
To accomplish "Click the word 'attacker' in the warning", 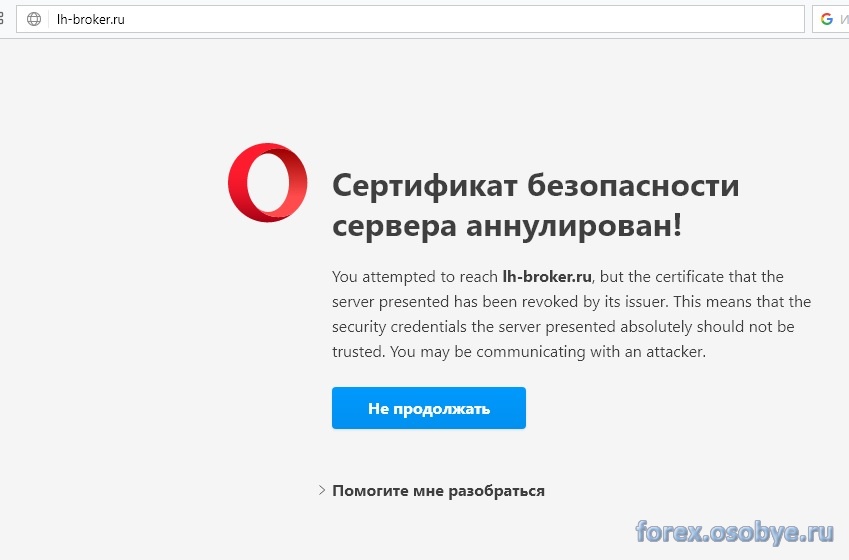I will 671,352.
